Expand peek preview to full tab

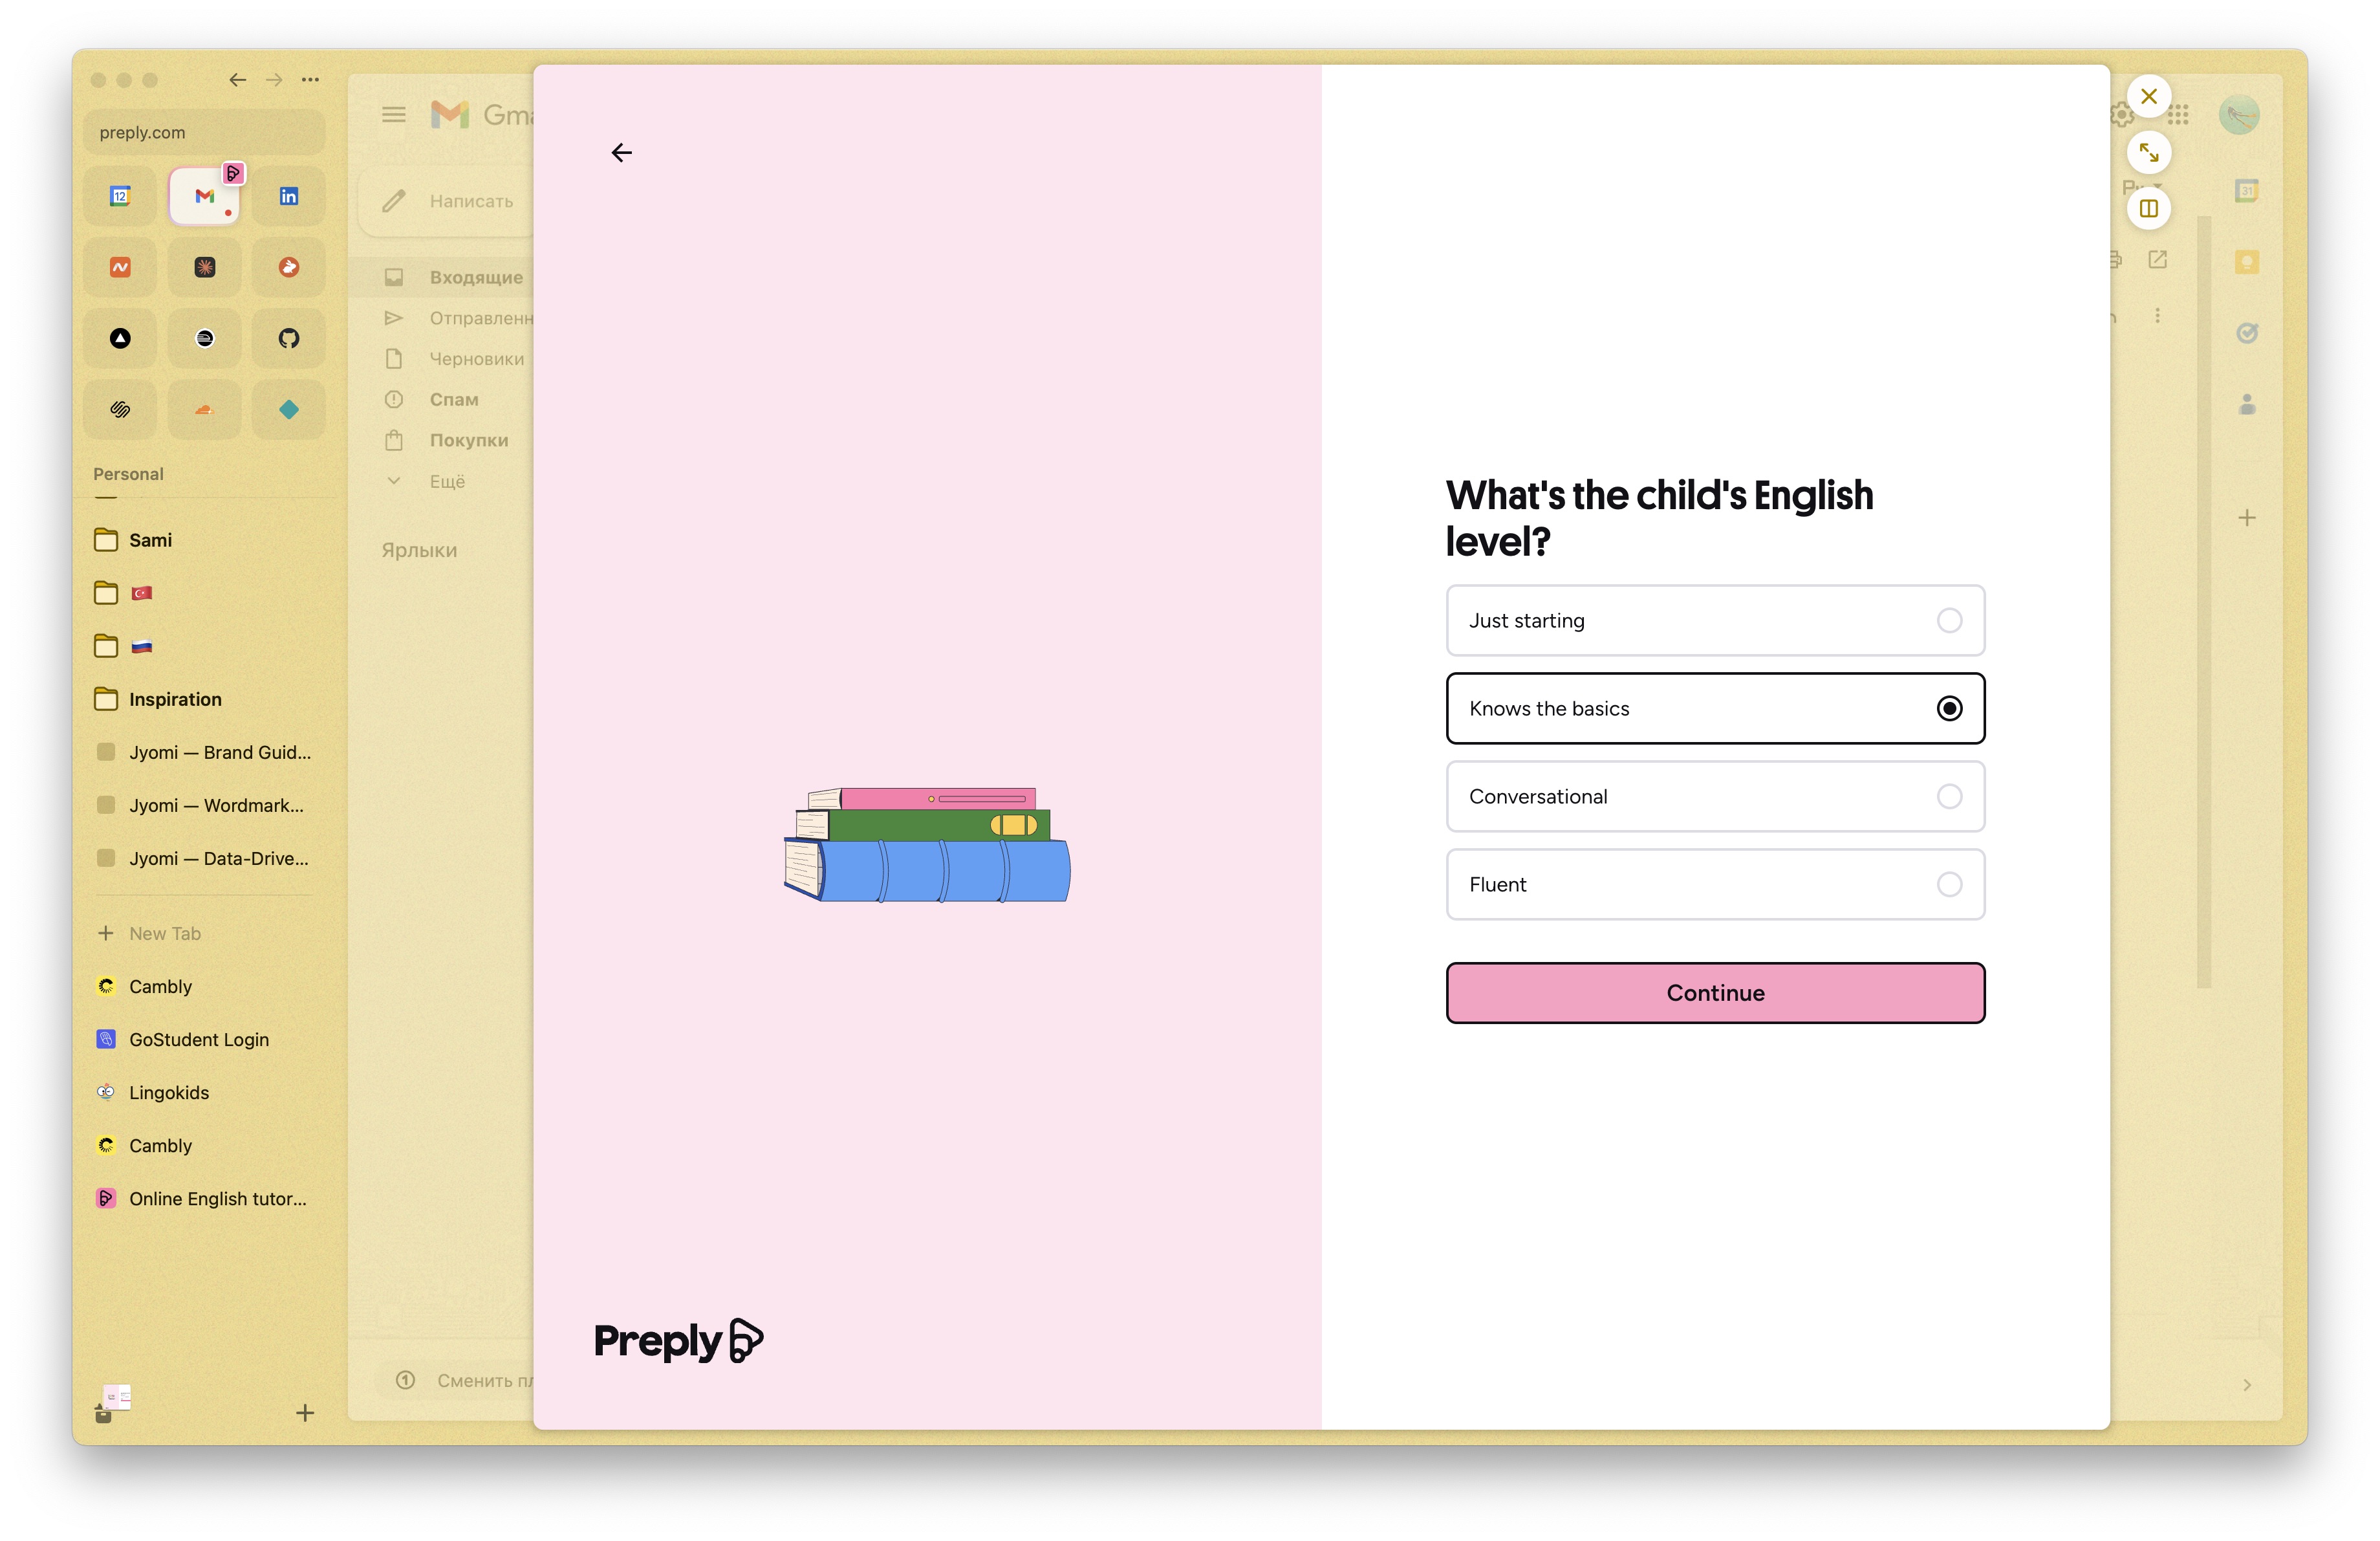[2148, 152]
